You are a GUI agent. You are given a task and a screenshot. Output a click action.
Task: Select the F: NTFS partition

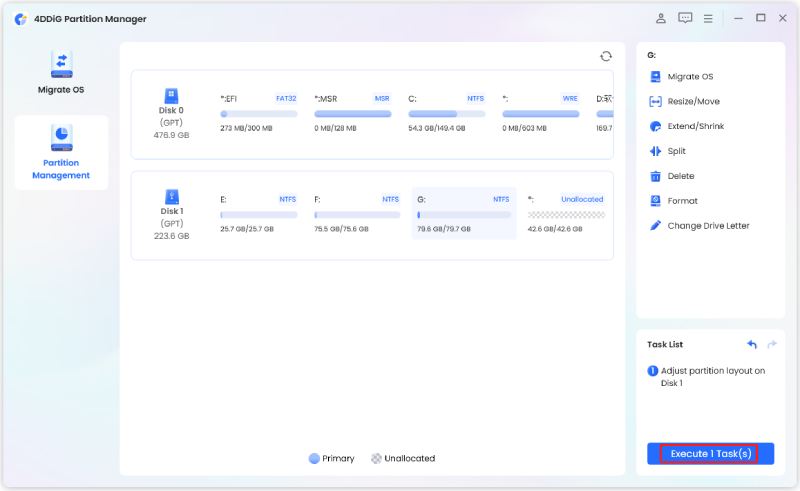click(357, 213)
